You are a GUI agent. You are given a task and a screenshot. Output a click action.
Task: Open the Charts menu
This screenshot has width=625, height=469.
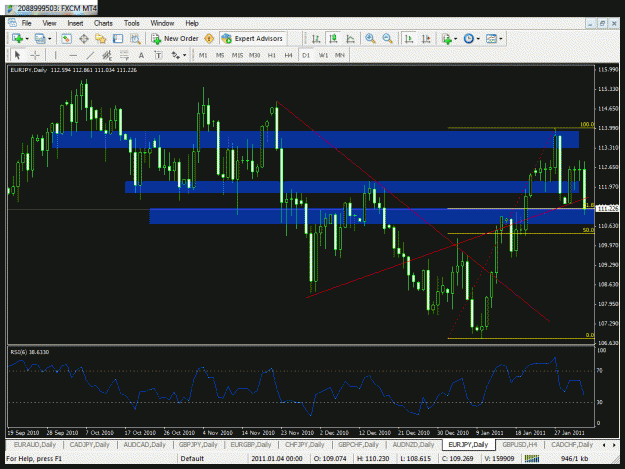coord(103,23)
